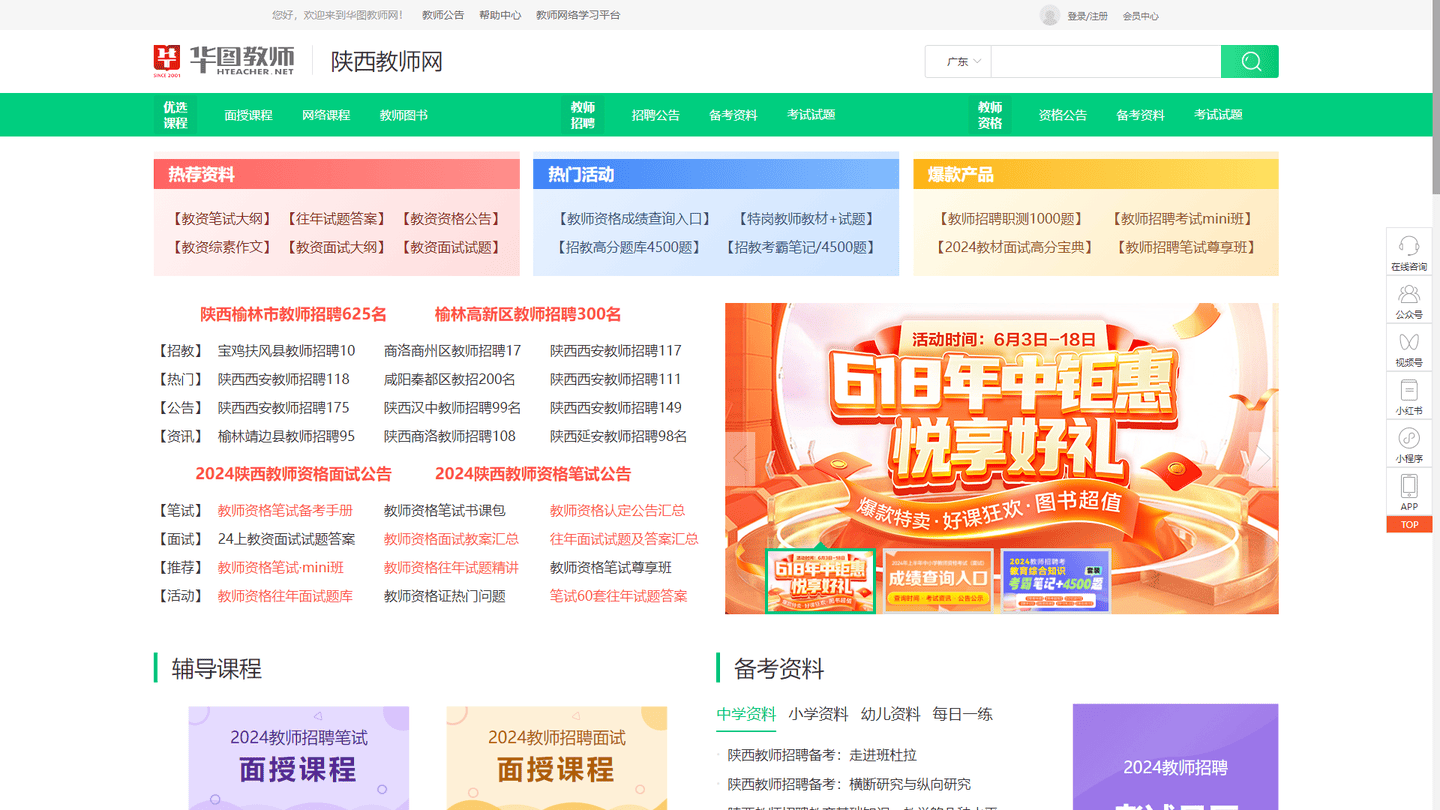This screenshot has width=1440, height=810.
Task: Open 陕西教师招聘备考：横断研究与纵向研究 article
Action: coord(849,784)
